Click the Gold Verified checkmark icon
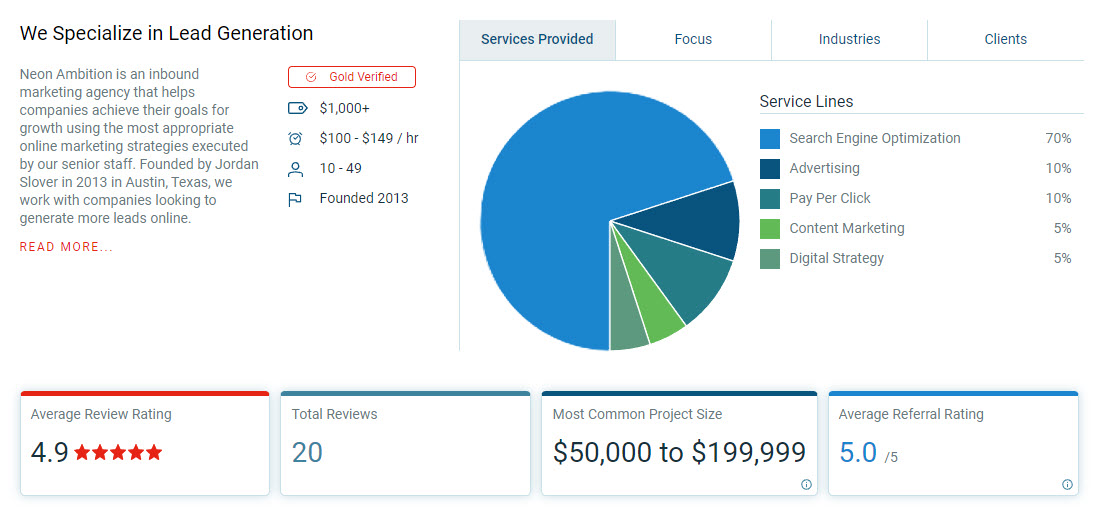Viewport: 1098px width, 514px height. [x=311, y=77]
